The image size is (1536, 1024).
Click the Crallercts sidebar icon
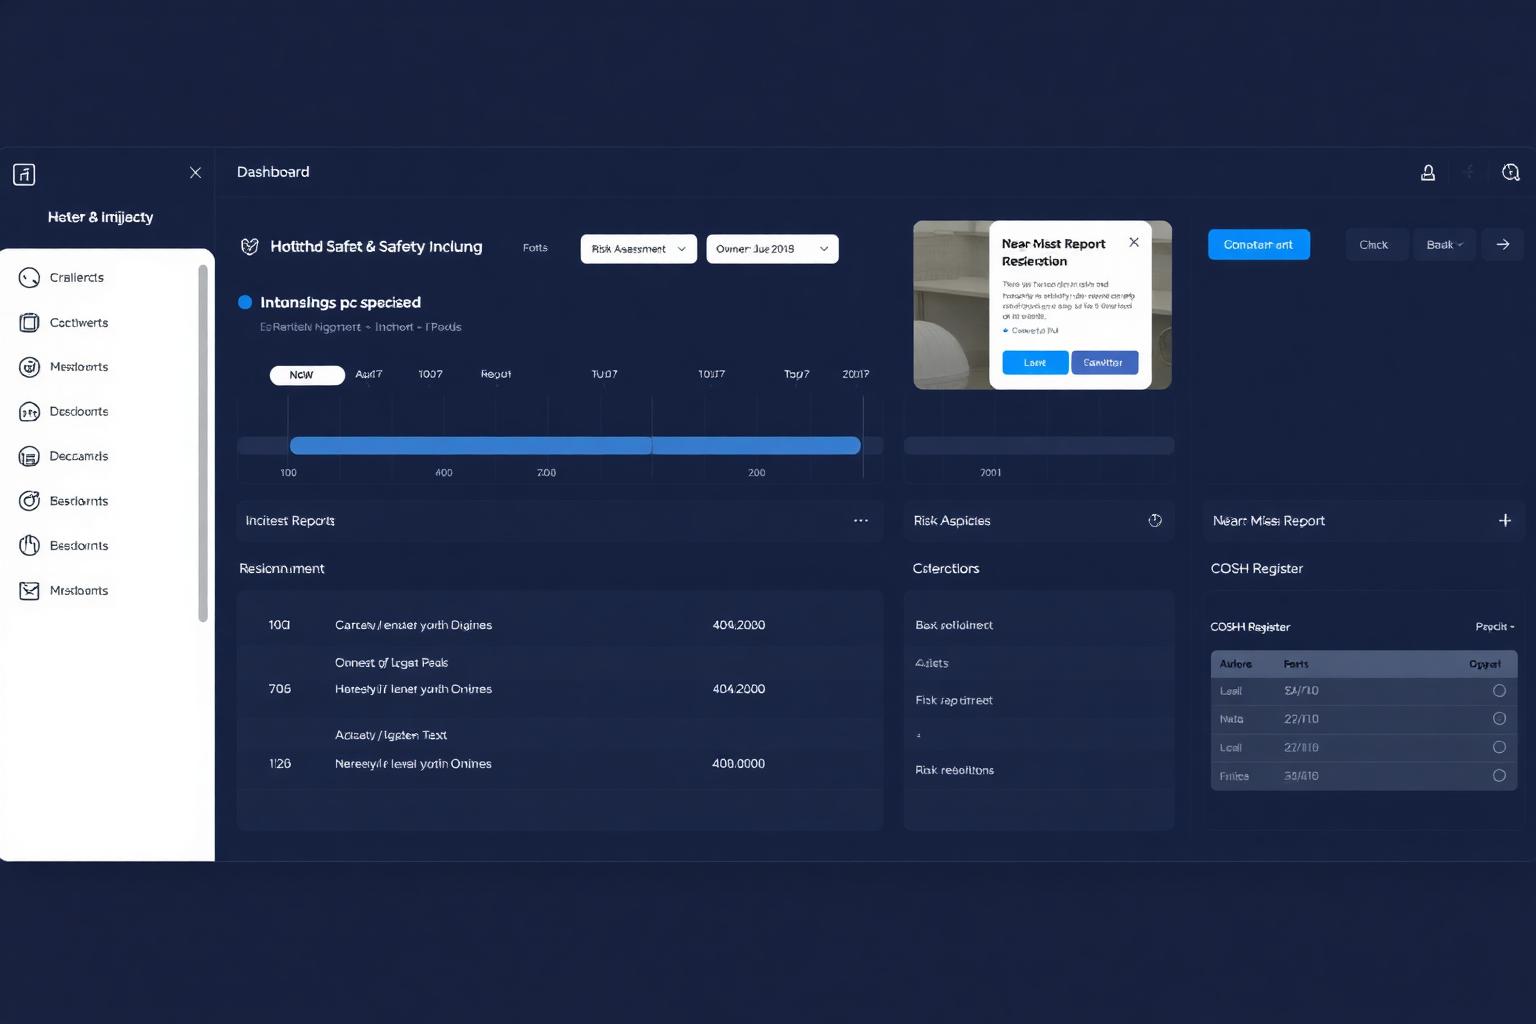coord(29,278)
